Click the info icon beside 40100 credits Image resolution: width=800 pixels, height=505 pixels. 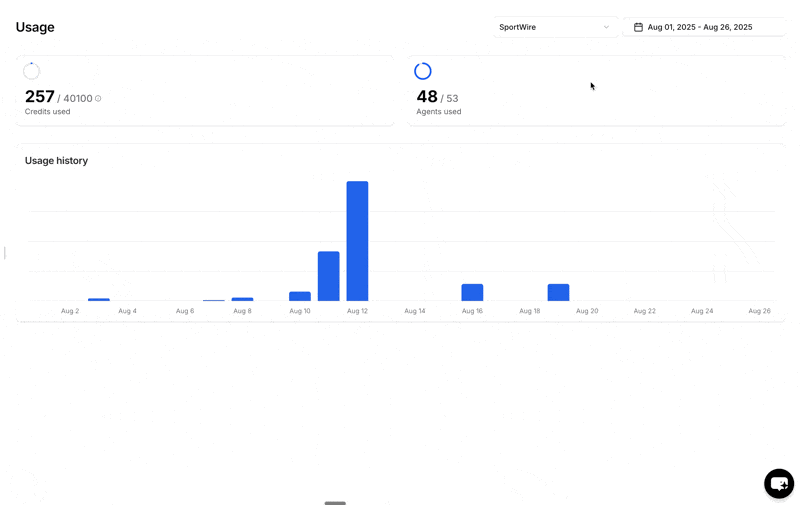[x=98, y=98]
